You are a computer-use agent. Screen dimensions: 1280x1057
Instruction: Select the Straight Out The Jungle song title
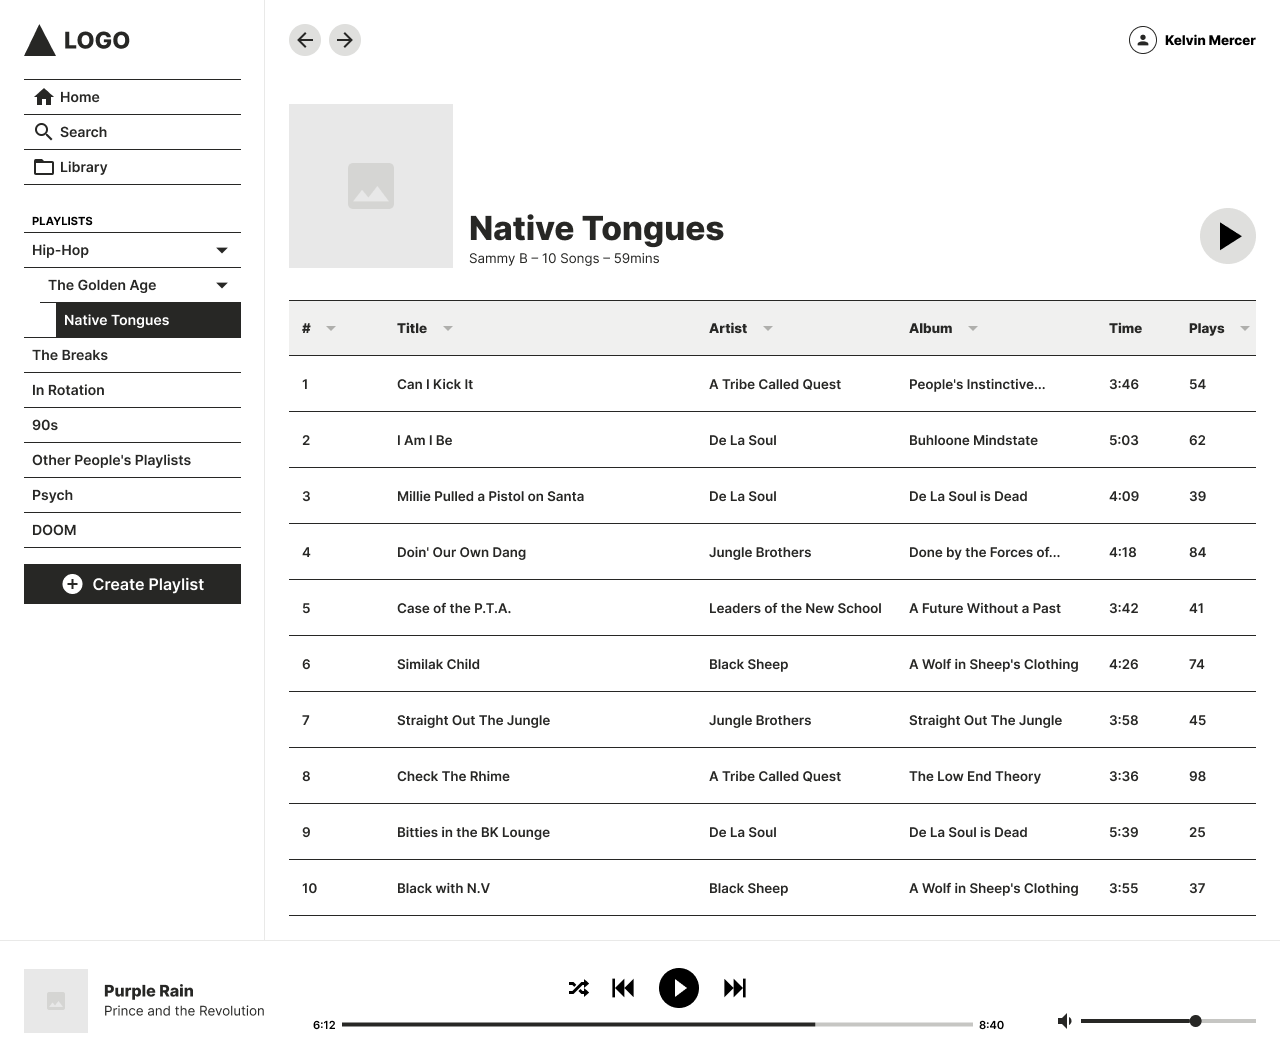coord(473,720)
